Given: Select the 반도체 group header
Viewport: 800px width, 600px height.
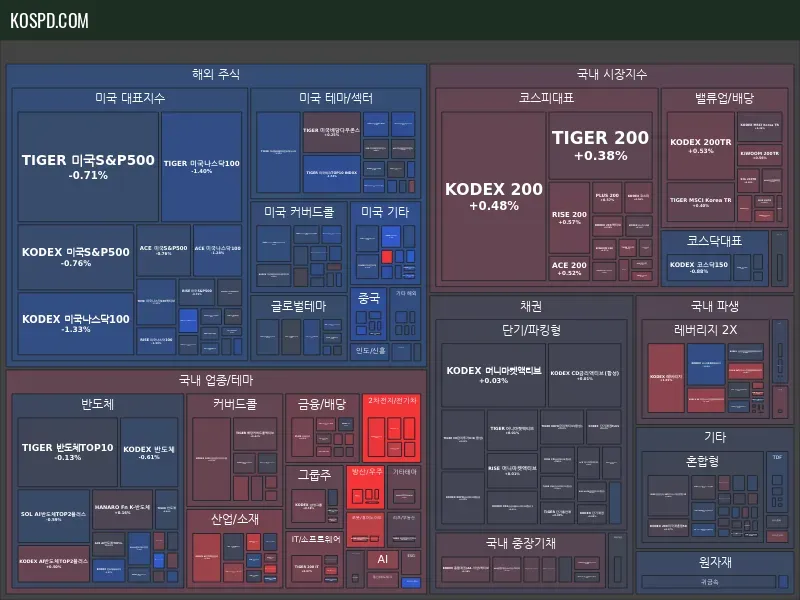Looking at the screenshot, I should pyautogui.click(x=97, y=404).
